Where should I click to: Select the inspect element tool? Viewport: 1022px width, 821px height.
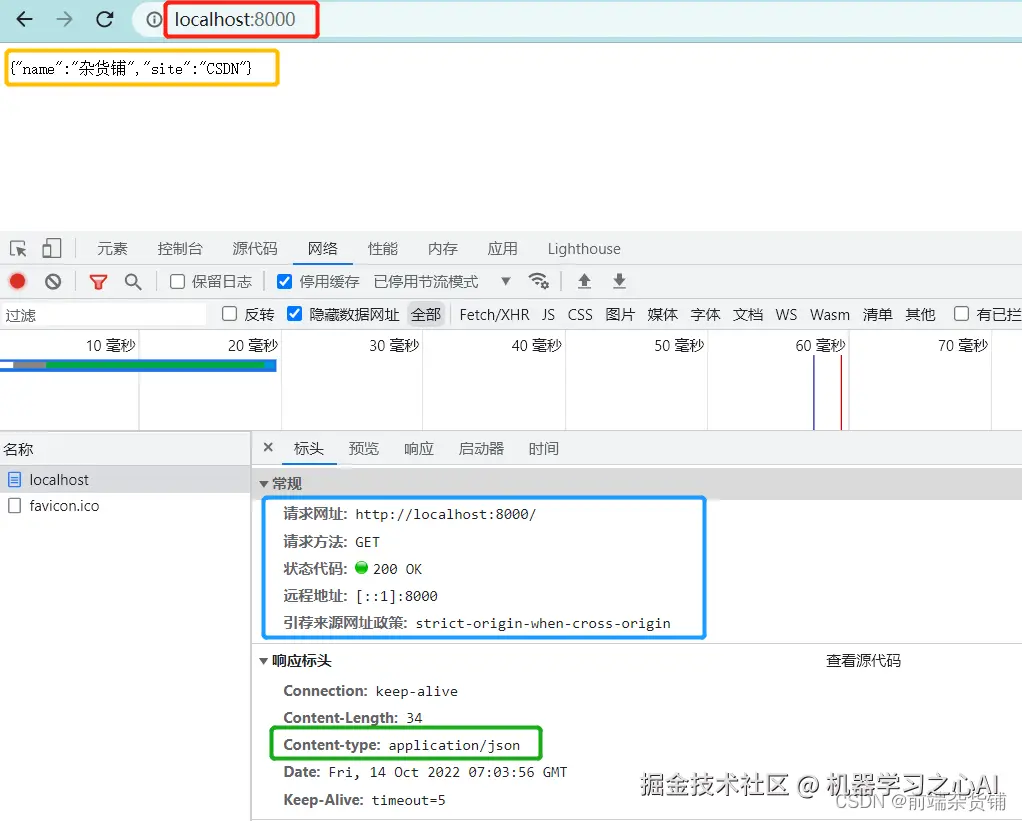point(17,248)
